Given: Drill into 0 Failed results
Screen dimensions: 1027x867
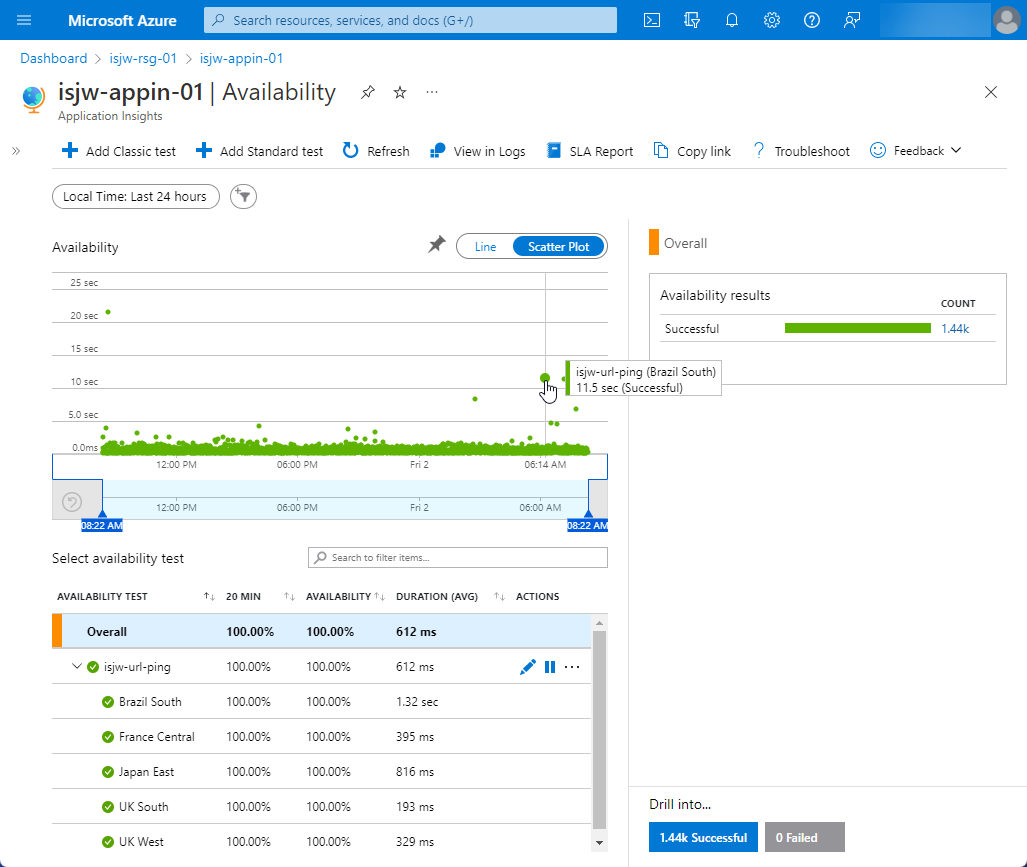Looking at the screenshot, I should (805, 838).
